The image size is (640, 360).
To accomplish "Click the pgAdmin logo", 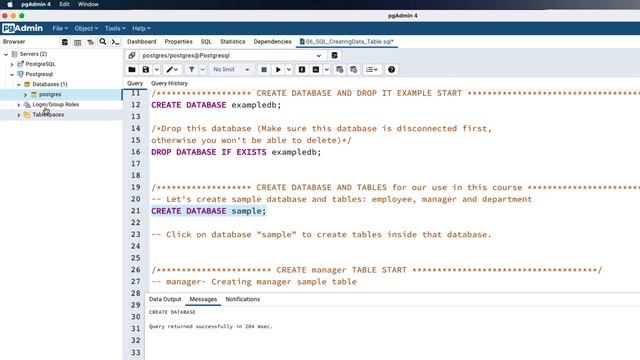I will (22, 28).
